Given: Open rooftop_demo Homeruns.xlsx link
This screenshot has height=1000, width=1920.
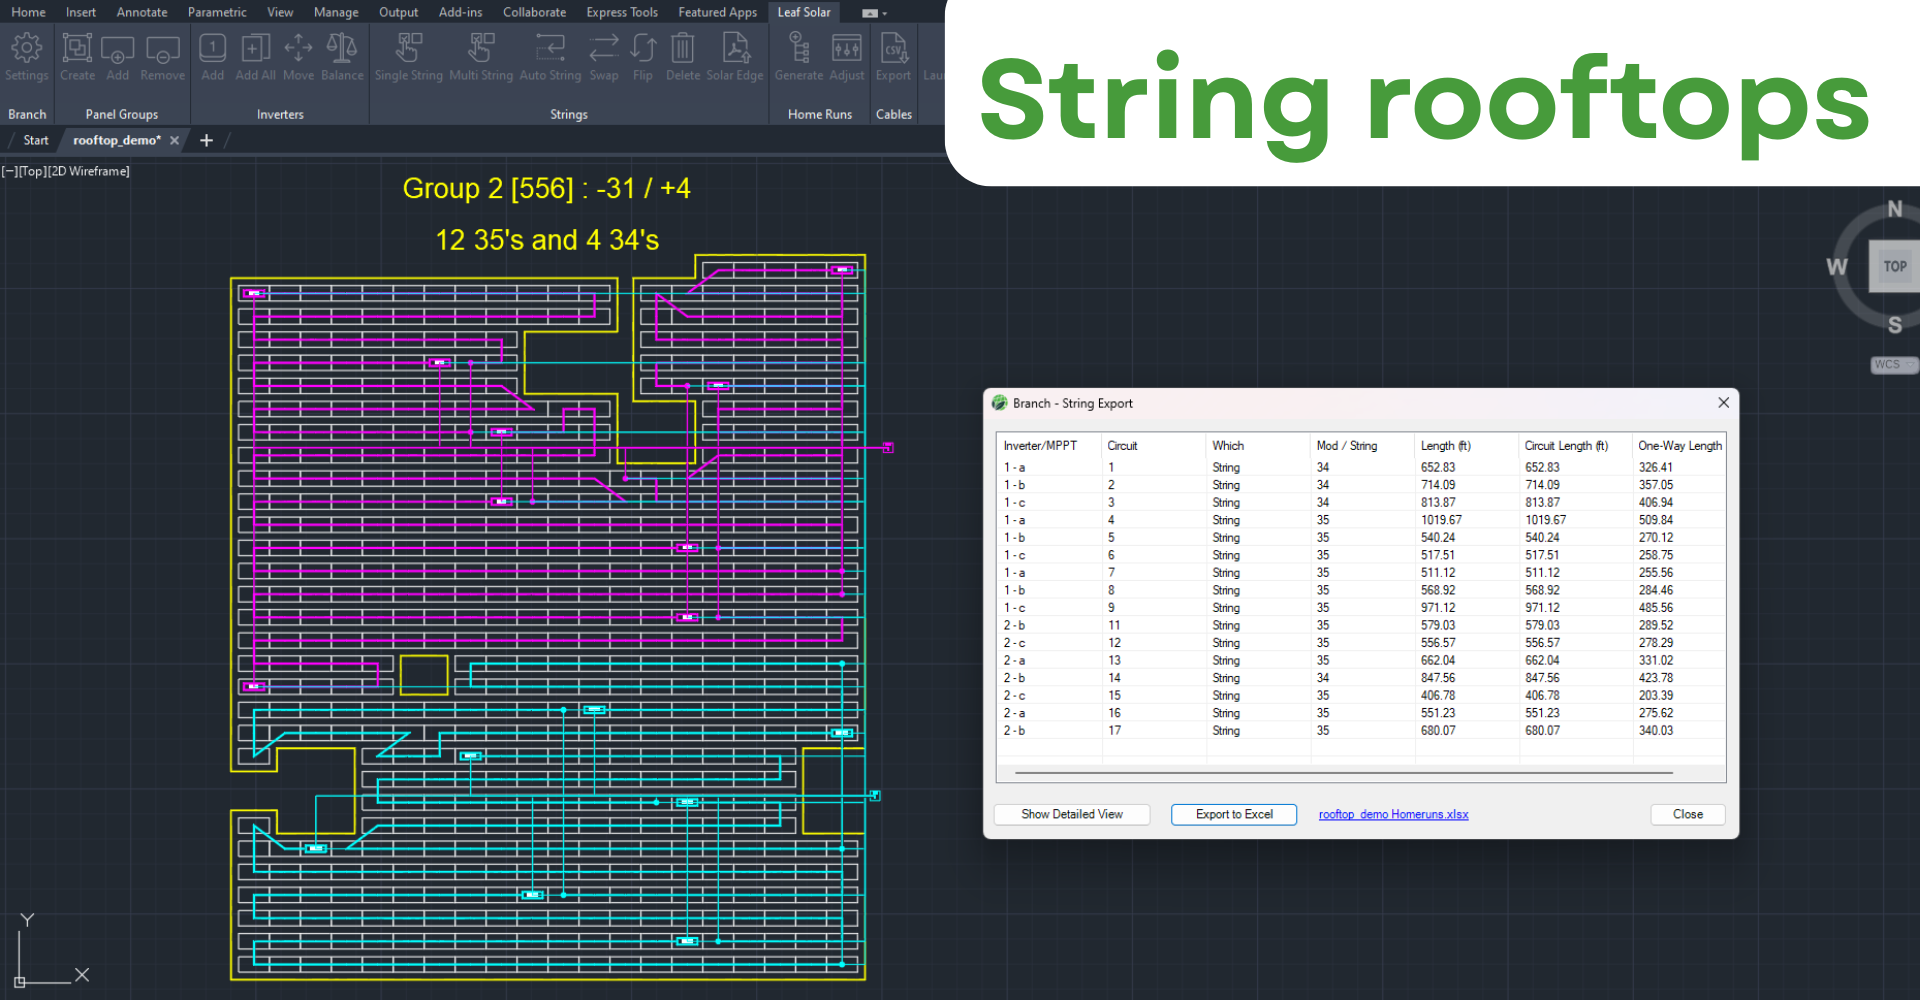Looking at the screenshot, I should 1393,814.
